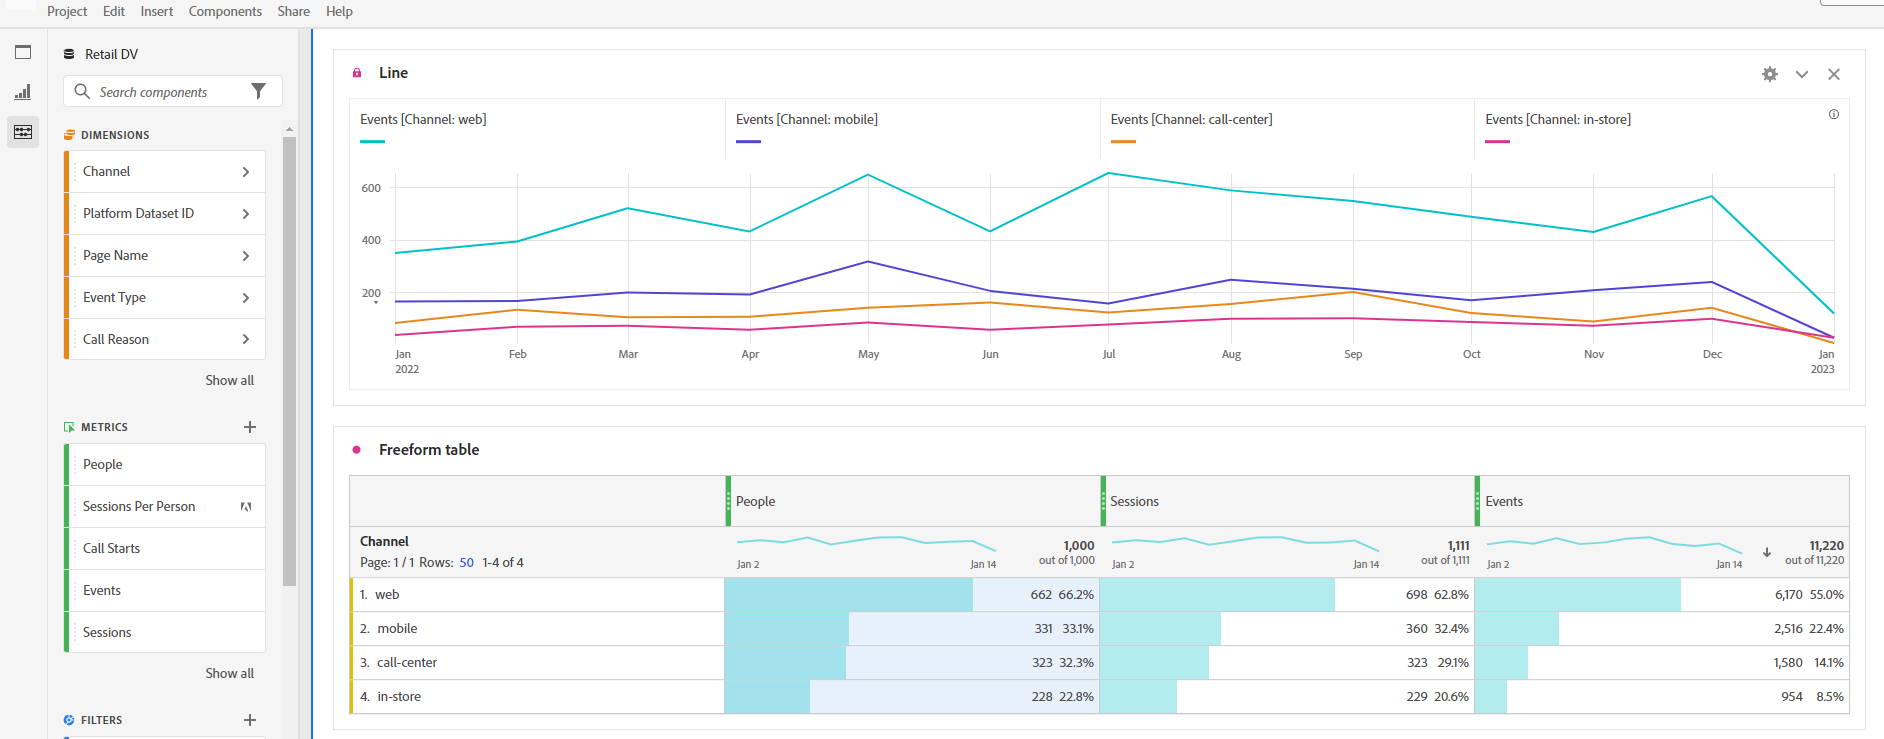Open the Project menu
Viewport: 1884px width, 739px height.
coord(67,11)
